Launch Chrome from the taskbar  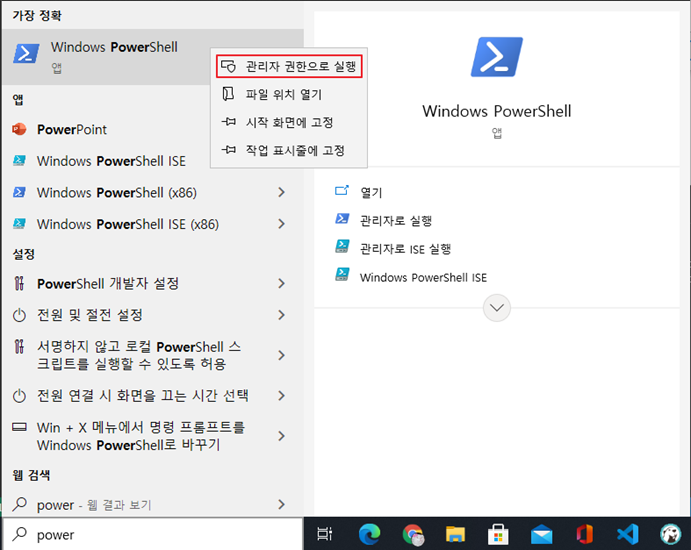click(x=412, y=534)
